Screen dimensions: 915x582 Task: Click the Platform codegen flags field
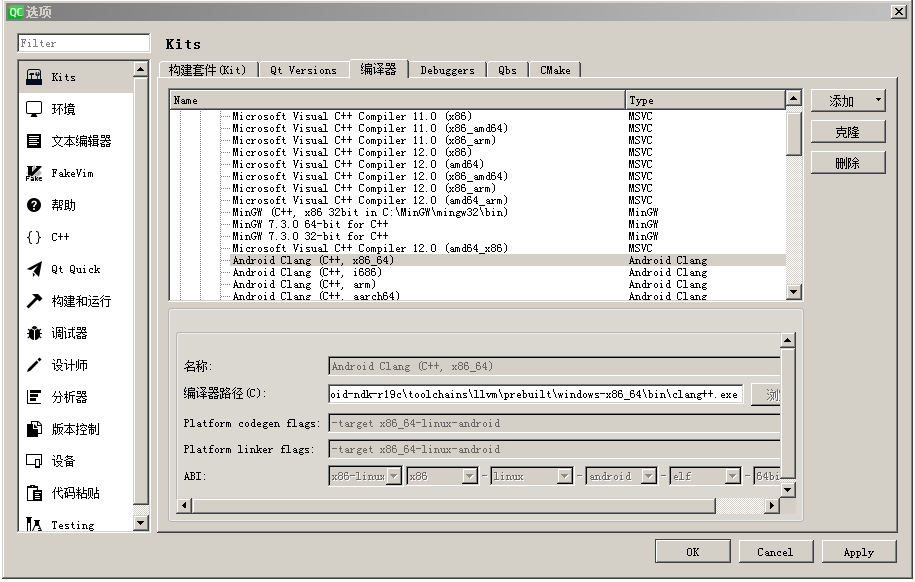[x=554, y=423]
